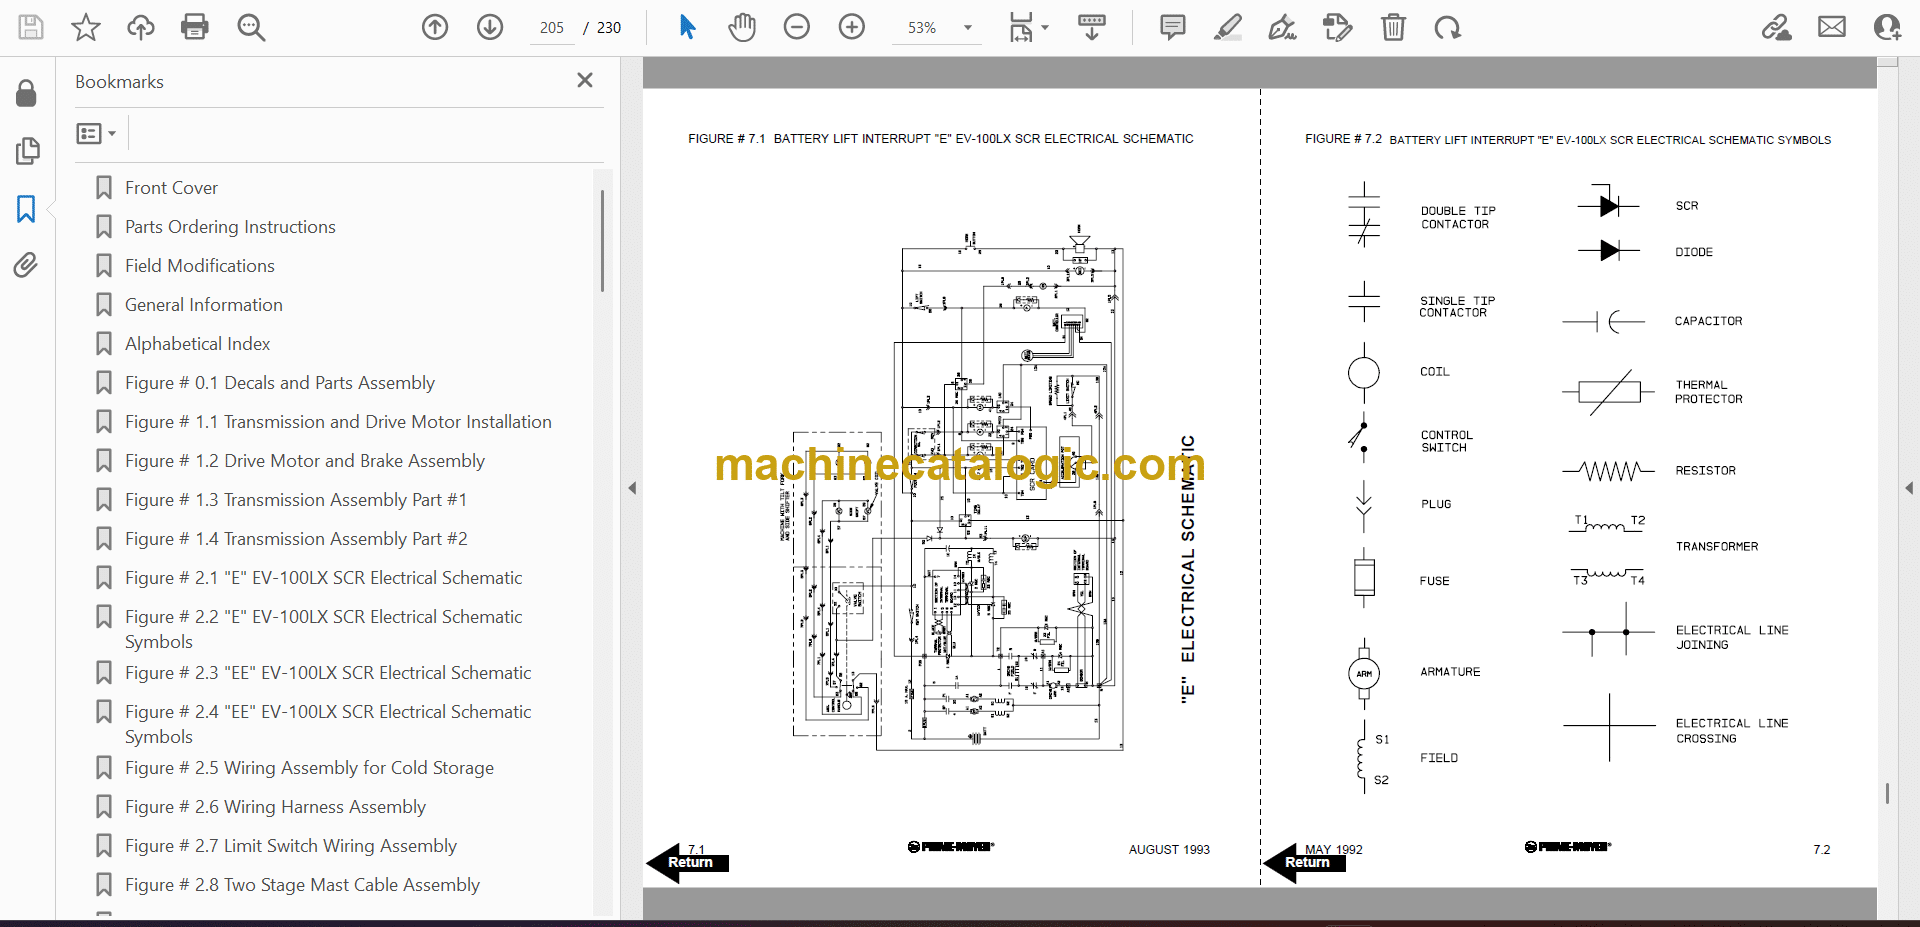Go to Figure # 2.1 "E" Electrical Schematic
The image size is (1920, 927).
pyautogui.click(x=324, y=578)
